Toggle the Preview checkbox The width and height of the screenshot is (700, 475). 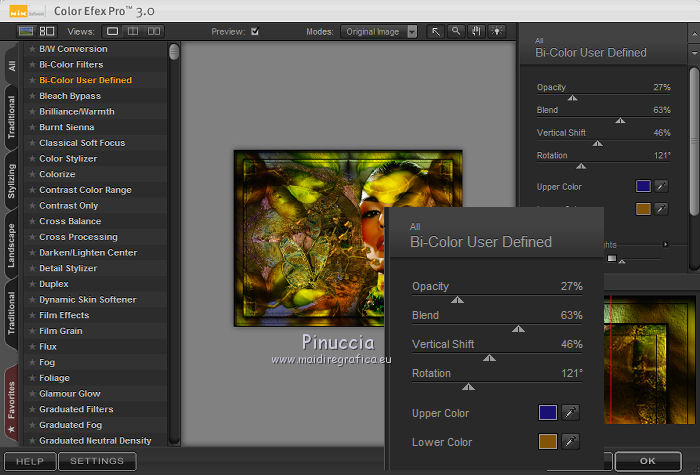tap(255, 31)
